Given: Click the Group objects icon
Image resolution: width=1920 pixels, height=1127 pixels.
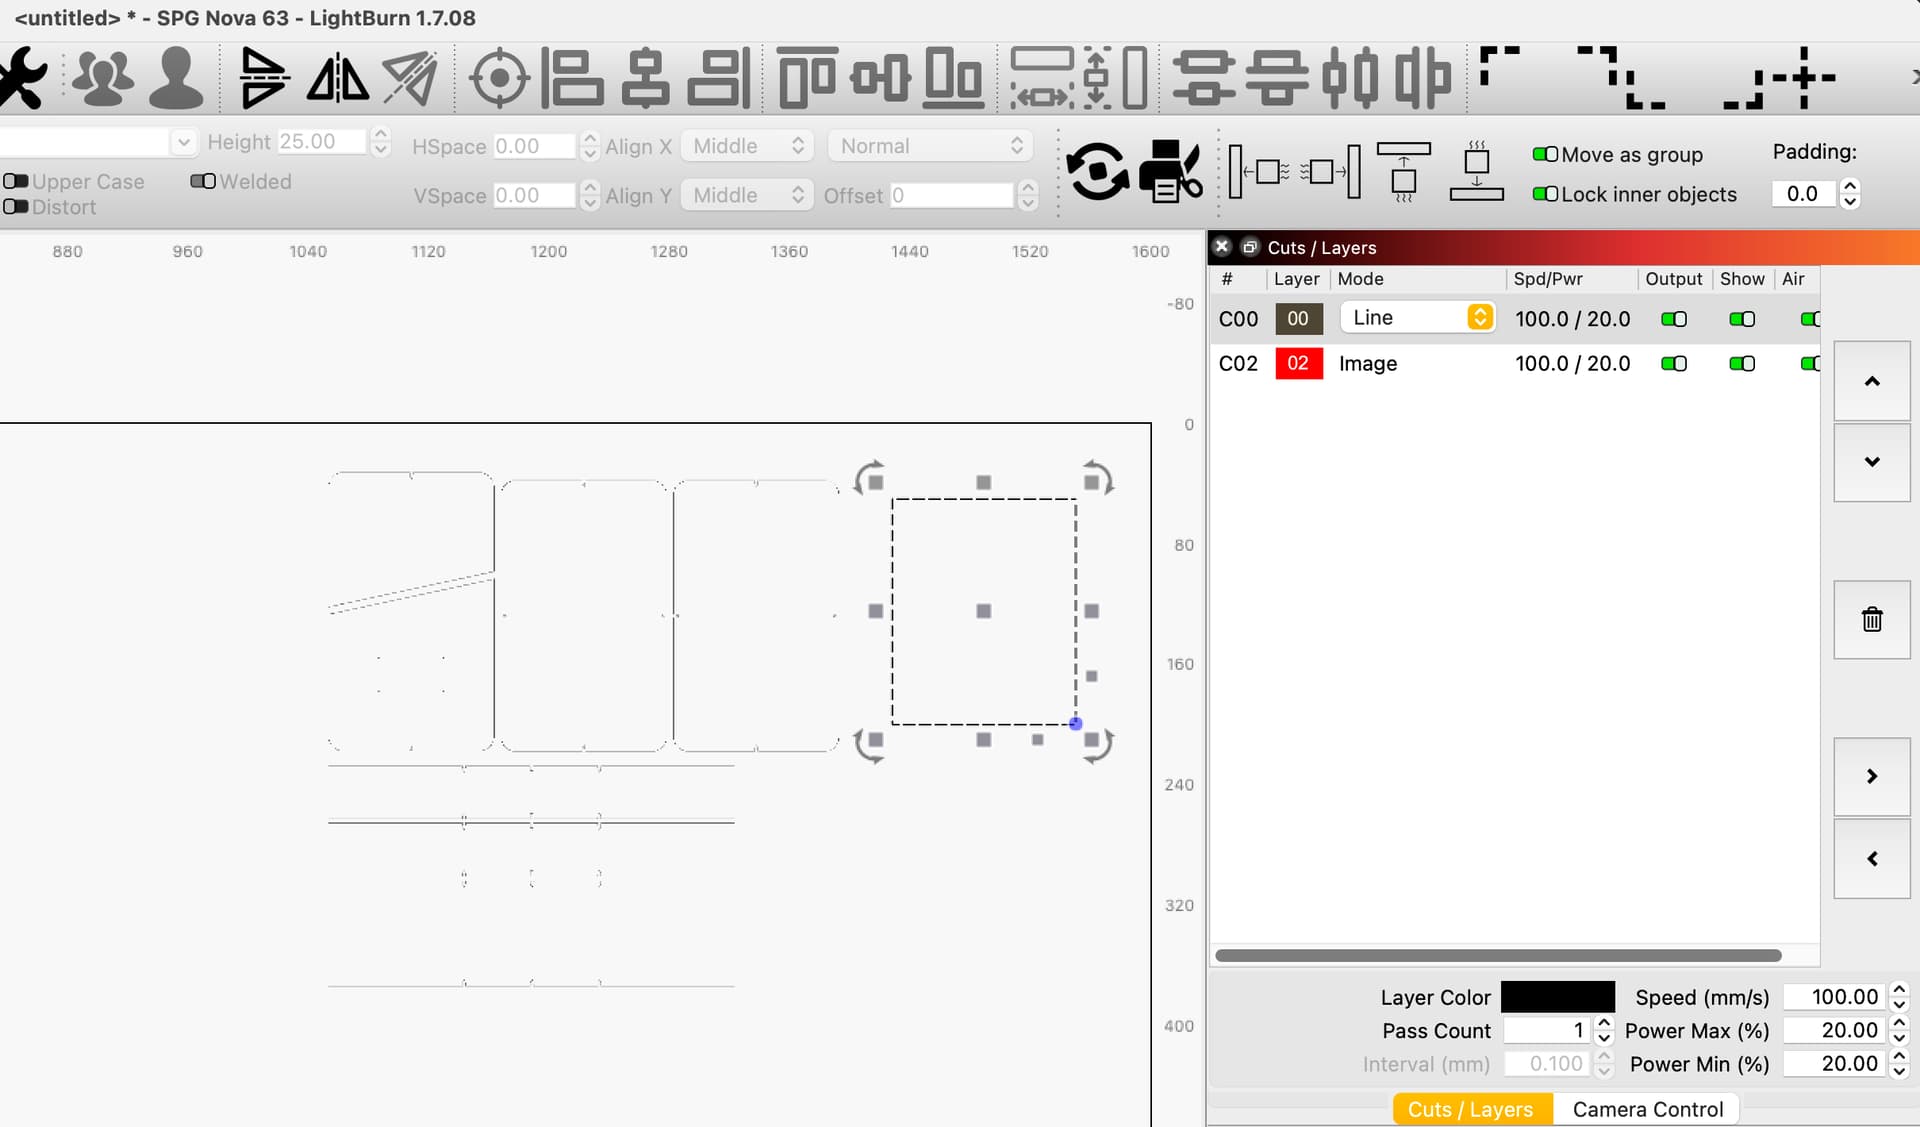Looking at the screenshot, I should click(x=103, y=77).
